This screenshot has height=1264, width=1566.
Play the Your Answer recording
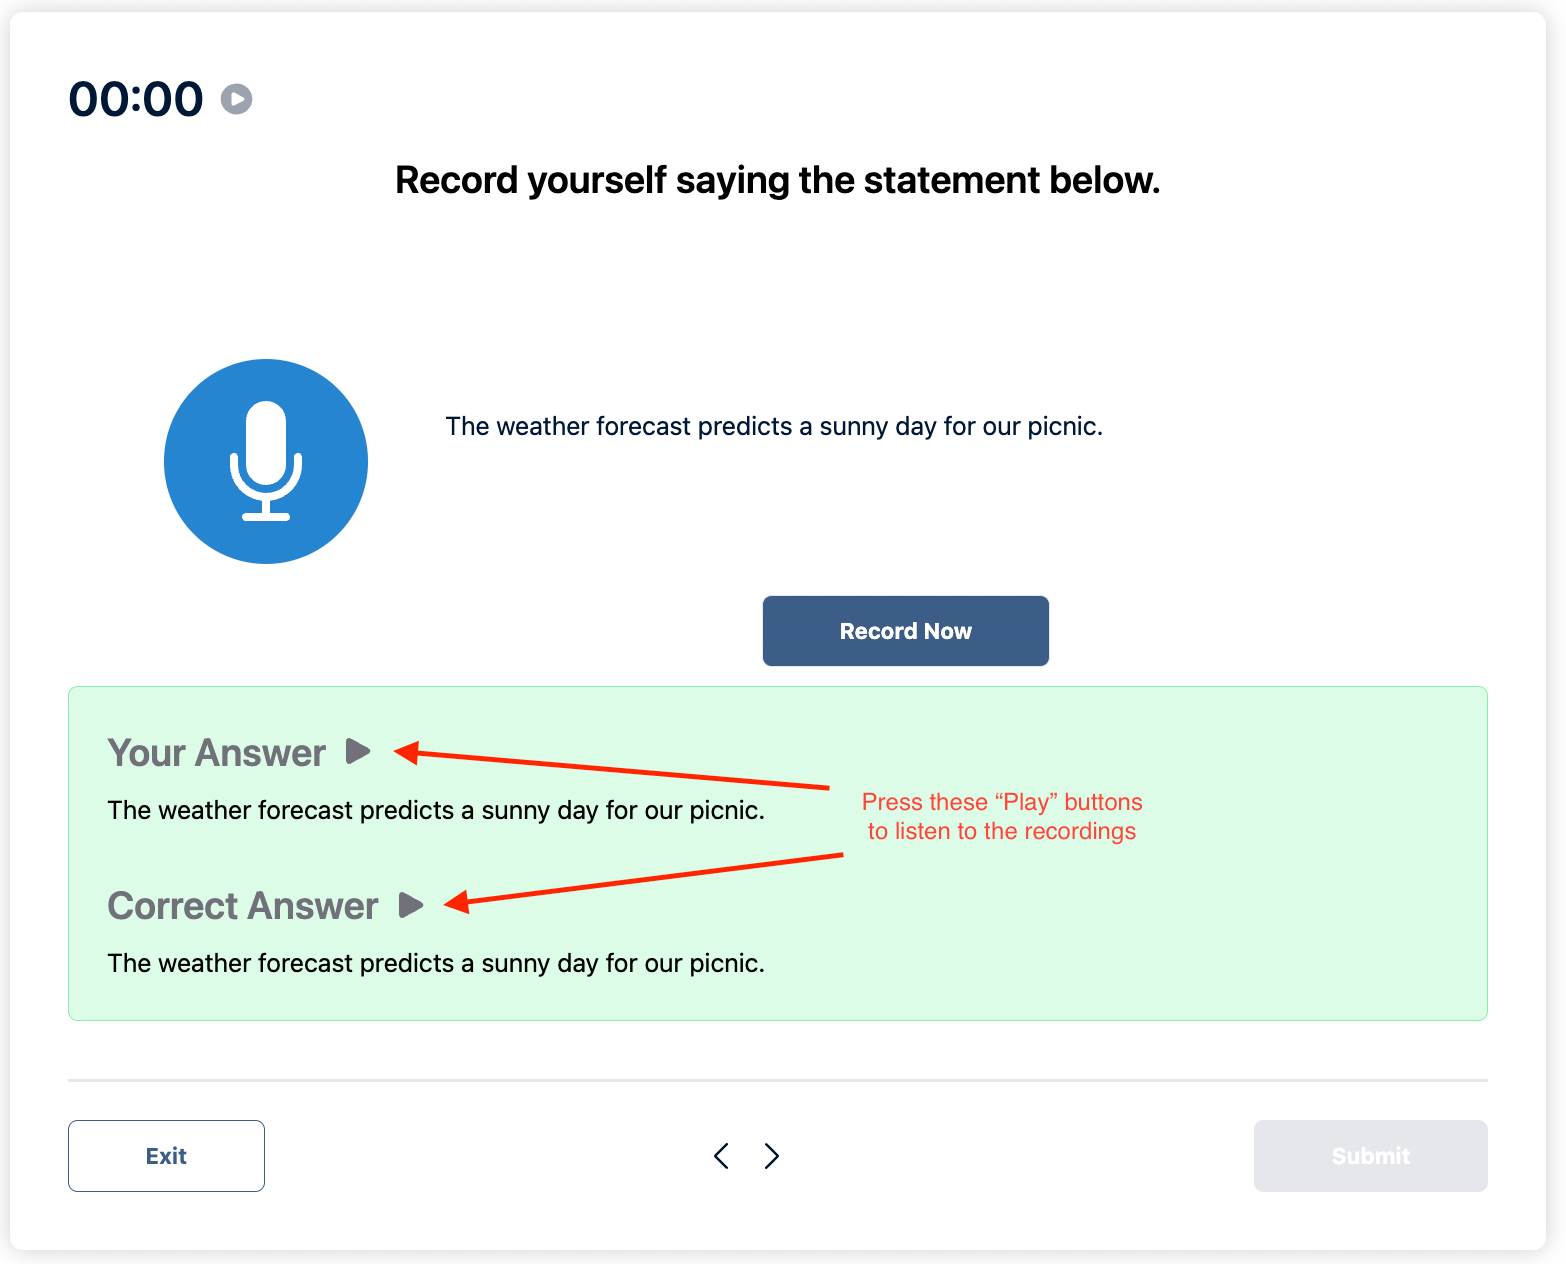[358, 751]
